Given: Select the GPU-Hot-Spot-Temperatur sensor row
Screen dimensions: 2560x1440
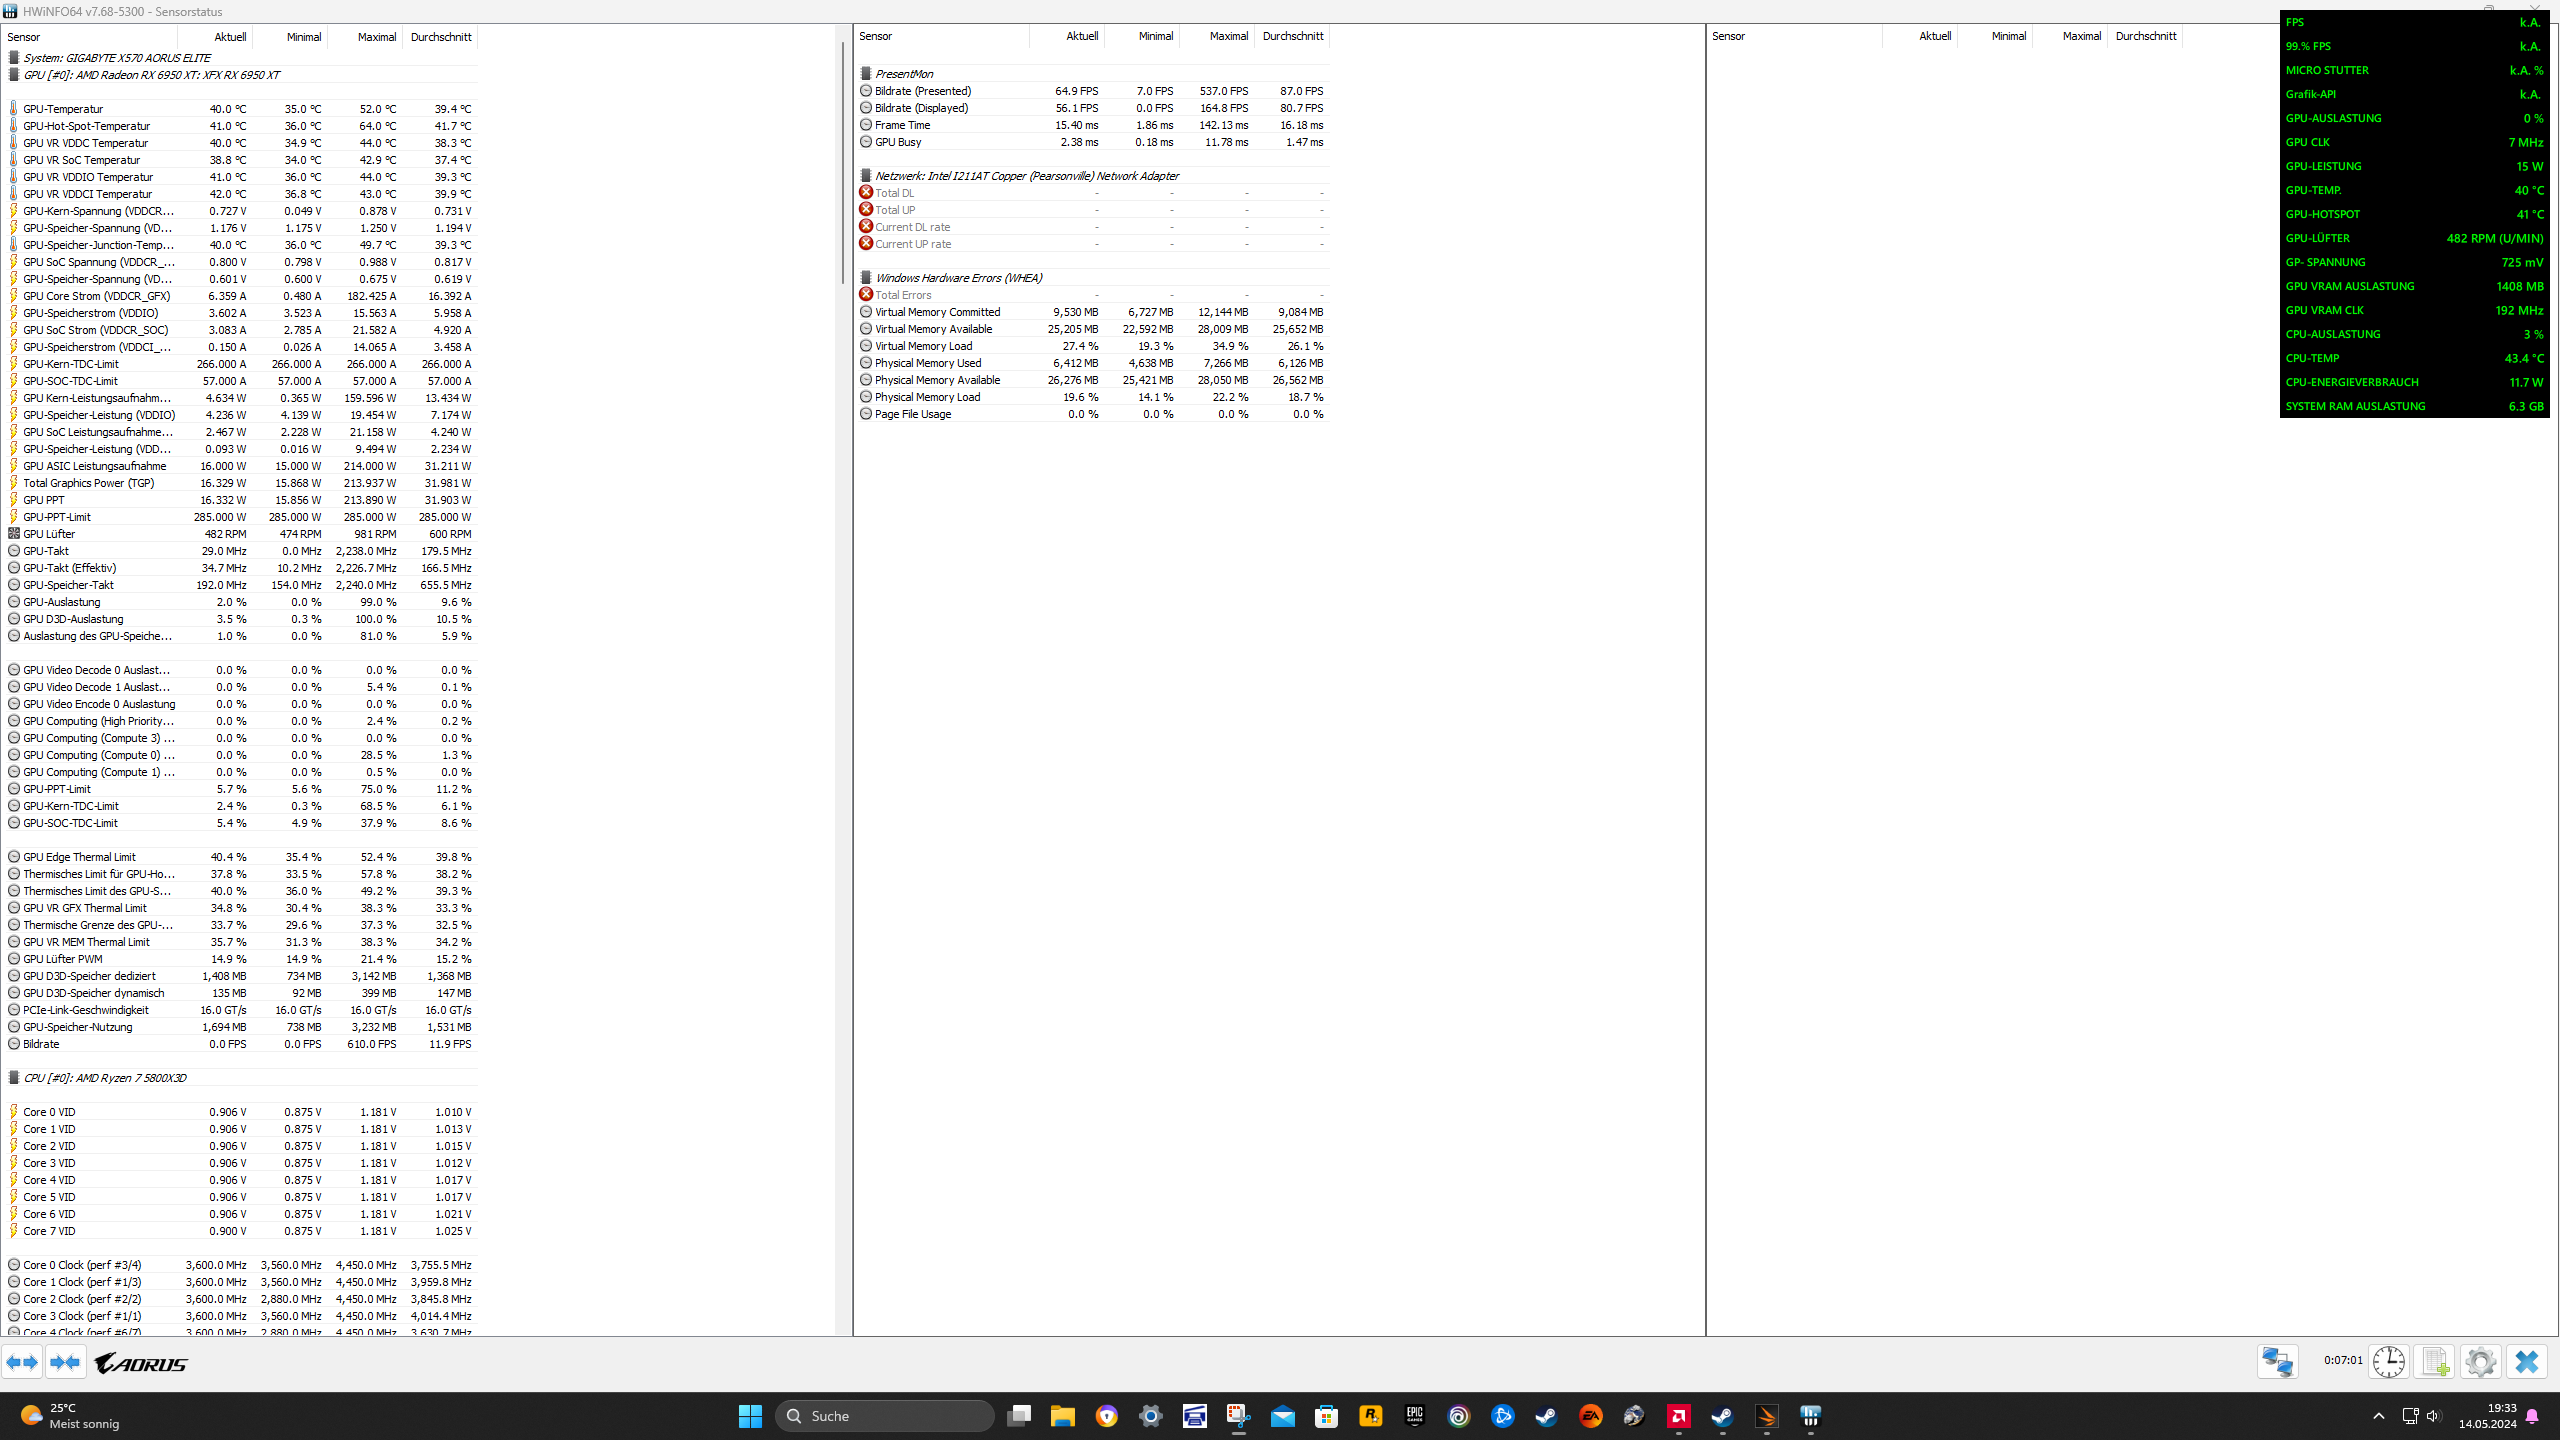Looking at the screenshot, I should (x=86, y=126).
